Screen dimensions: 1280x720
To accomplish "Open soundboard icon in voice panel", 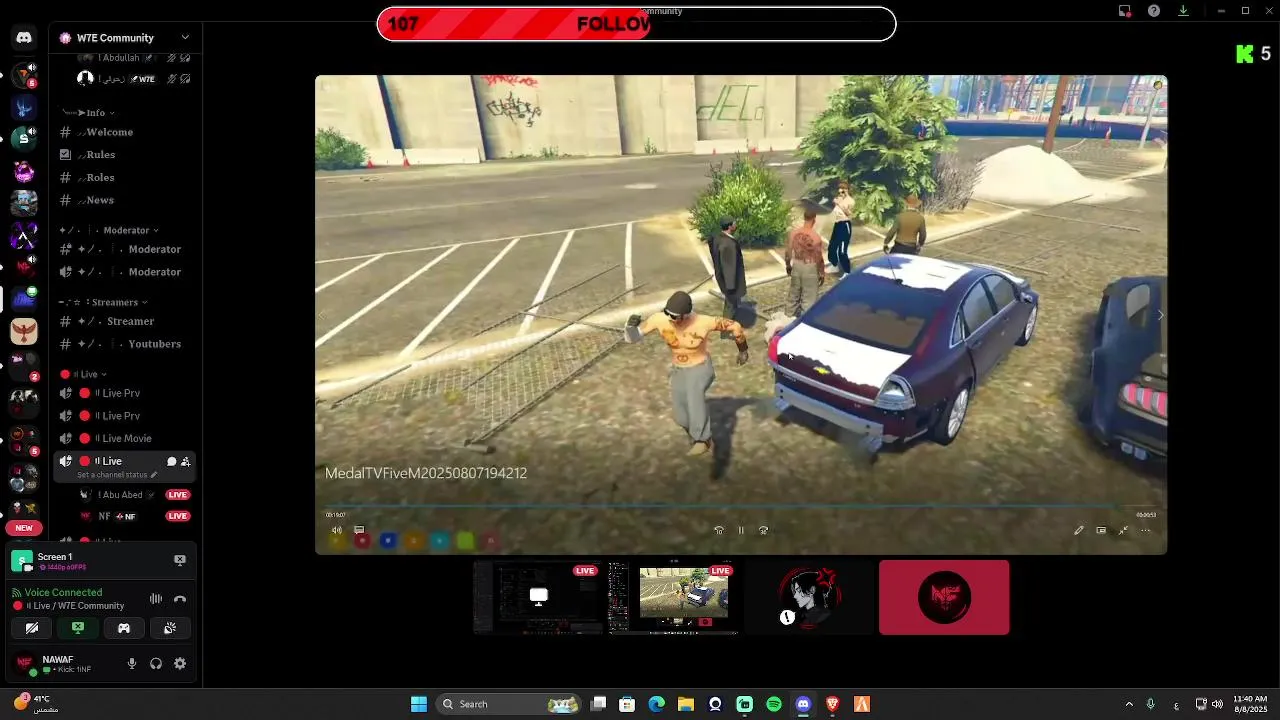I will point(170,628).
